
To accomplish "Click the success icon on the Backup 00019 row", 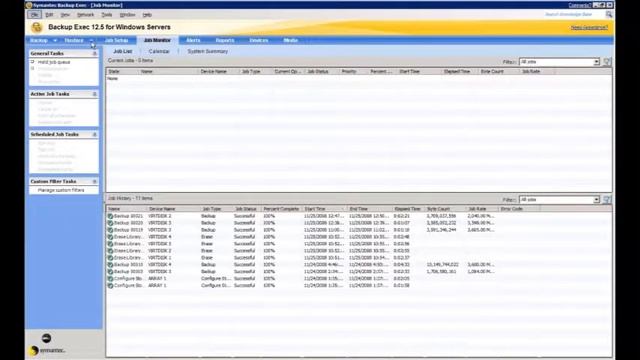I will [110, 230].
